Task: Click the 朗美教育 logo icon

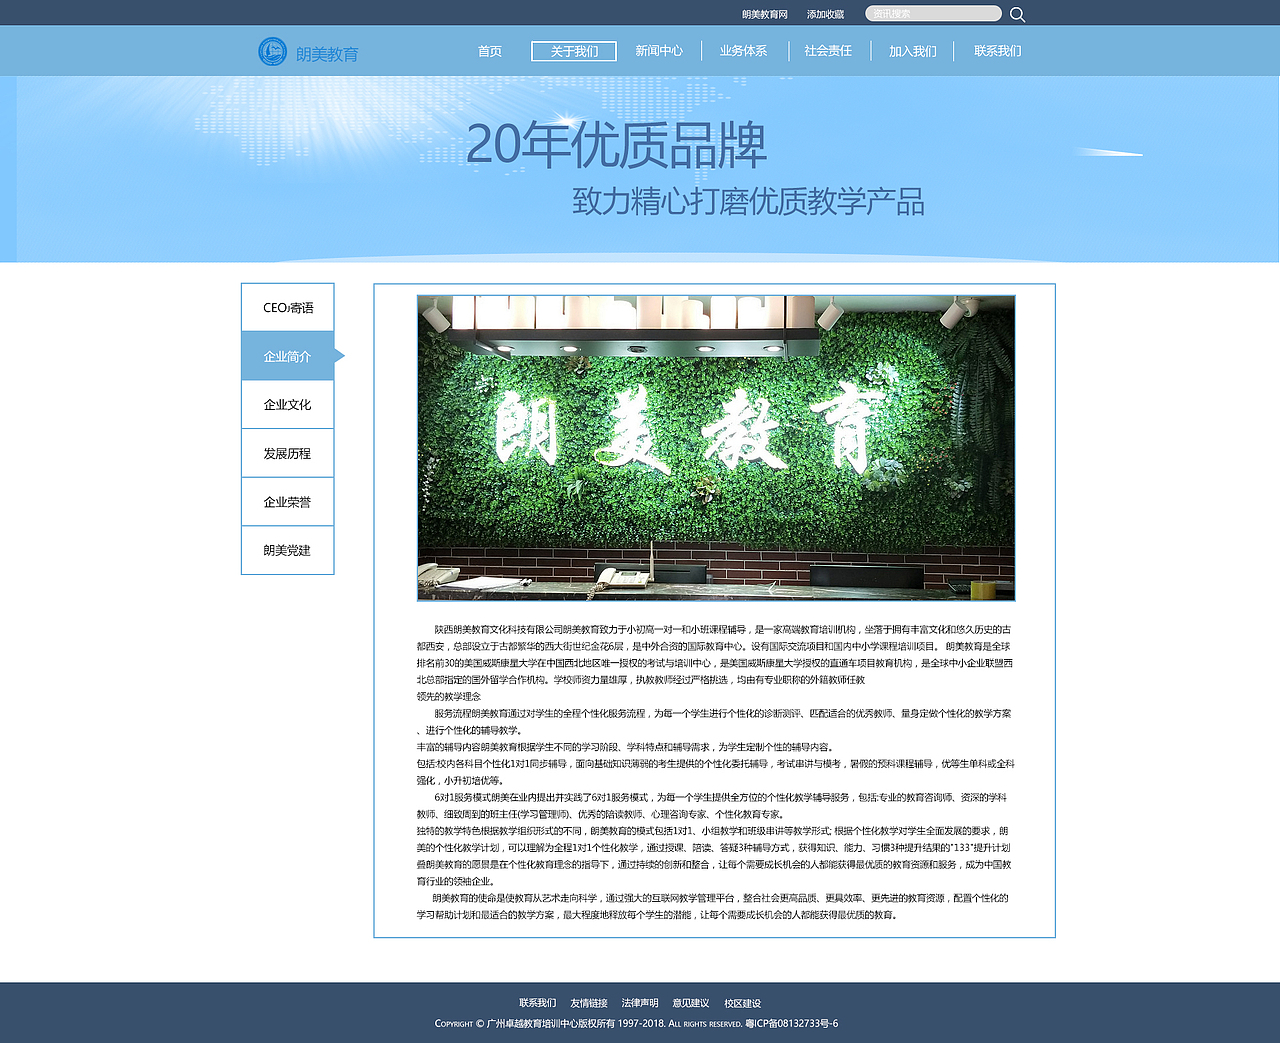Action: click(x=271, y=51)
